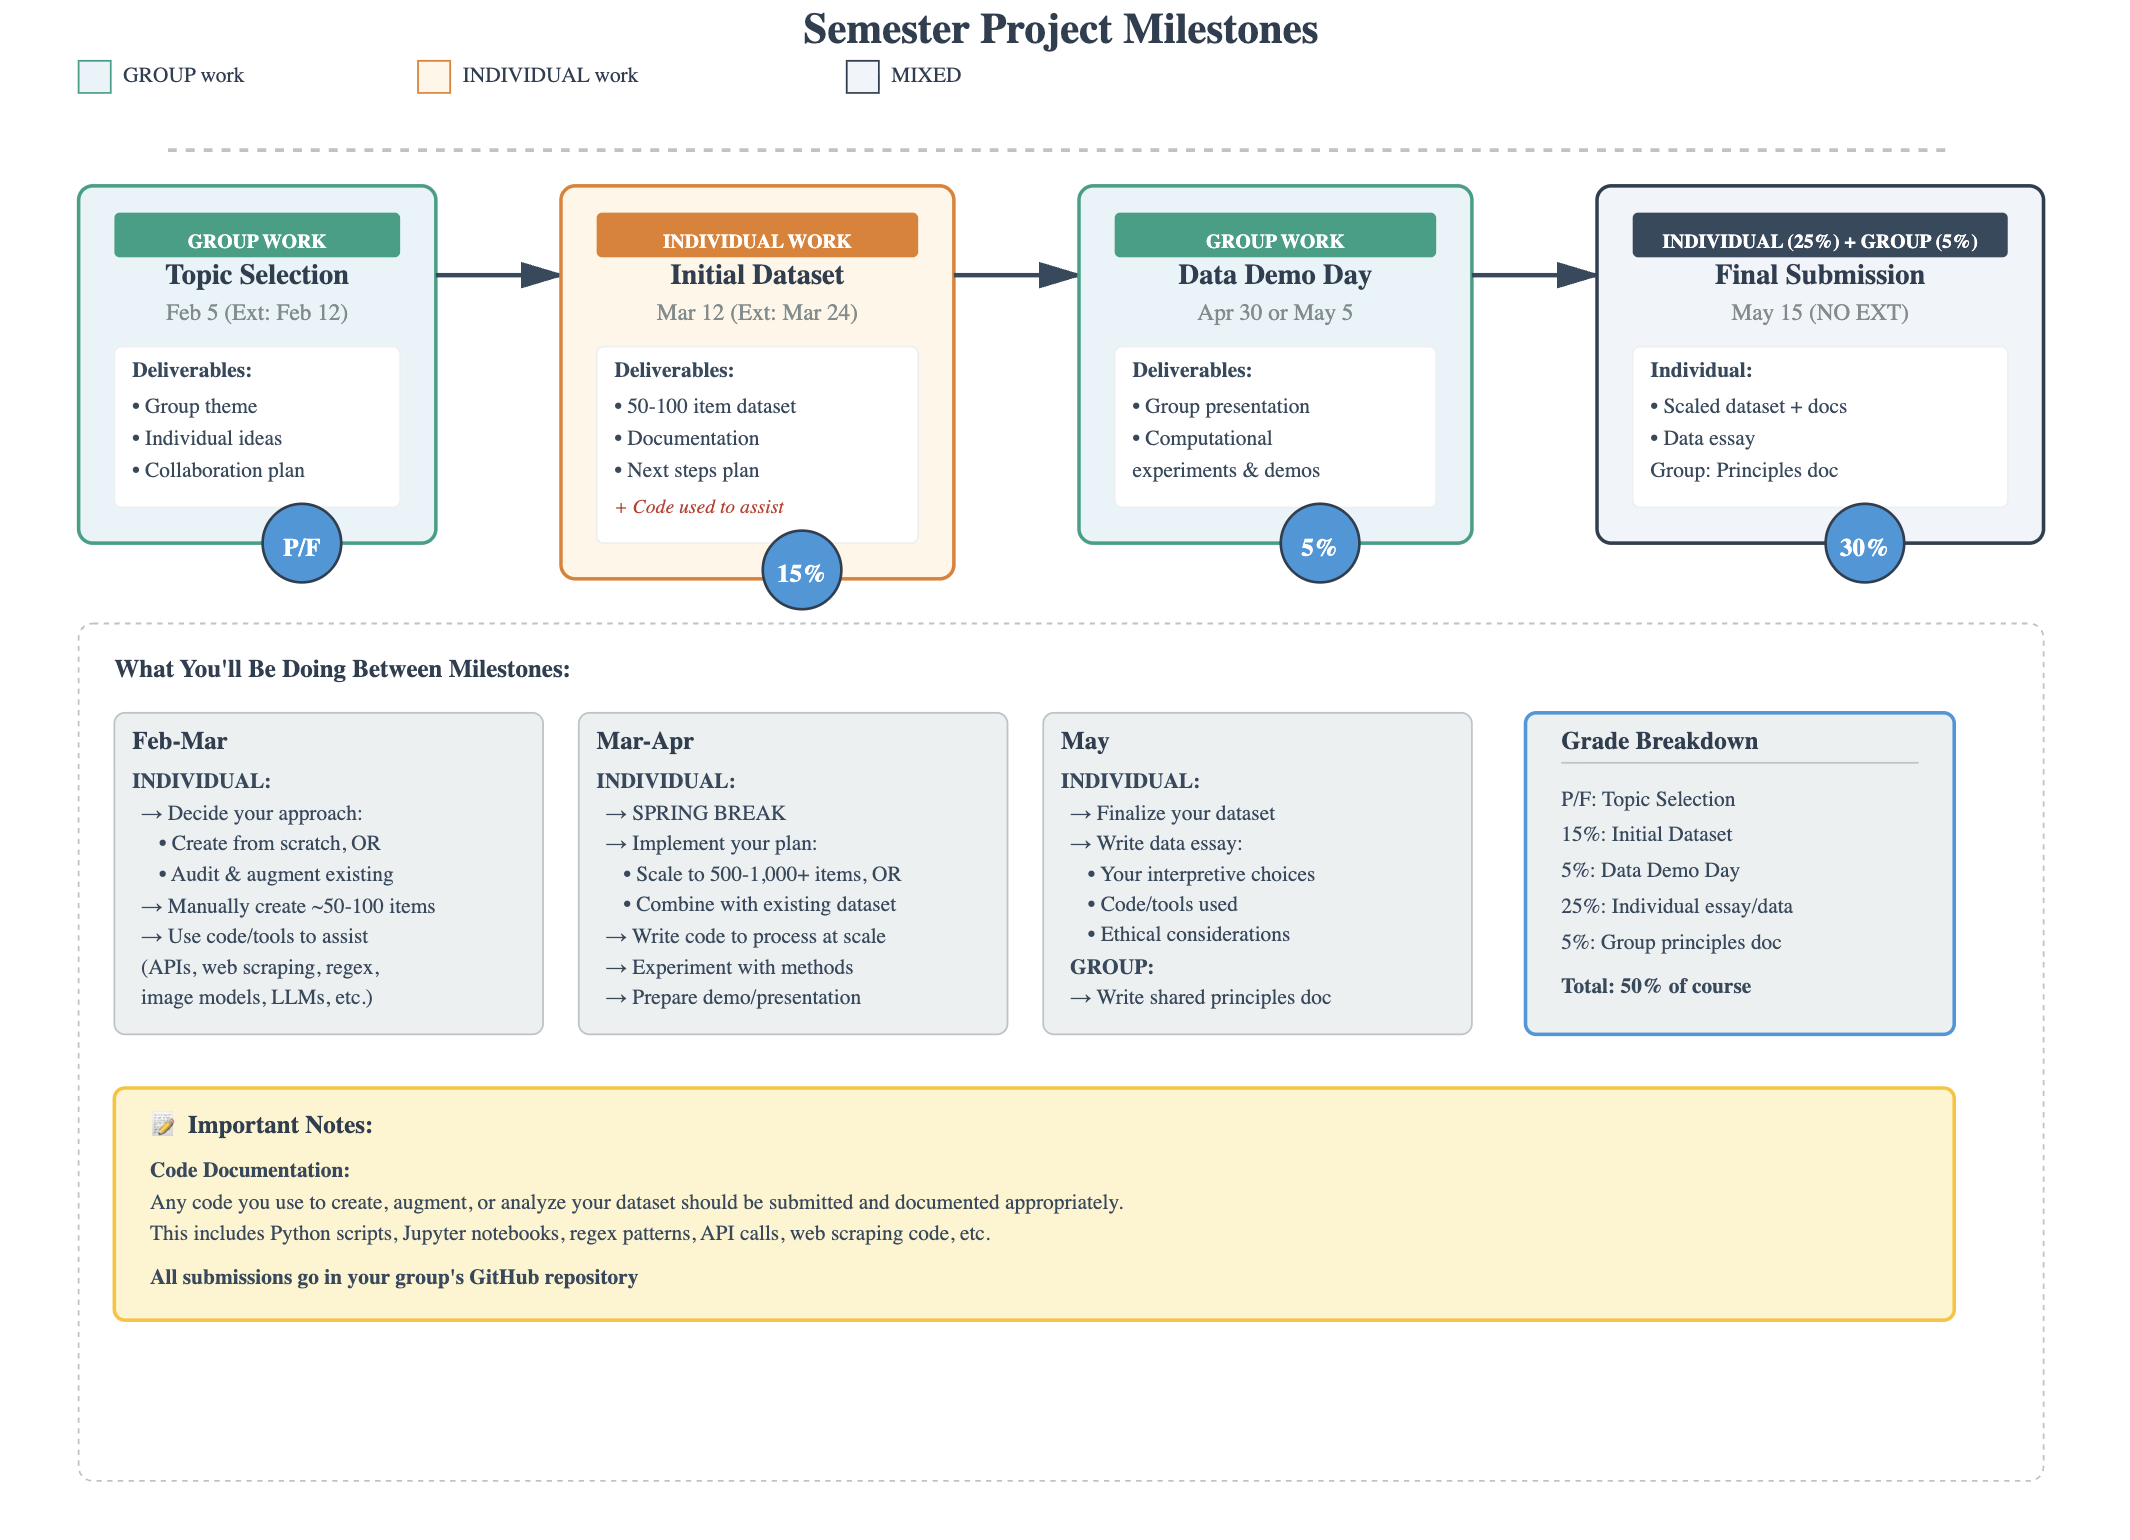The image size is (2130, 1540).
Task: Click arrow between Topic Selection and Initial Dataset
Action: coord(498,275)
